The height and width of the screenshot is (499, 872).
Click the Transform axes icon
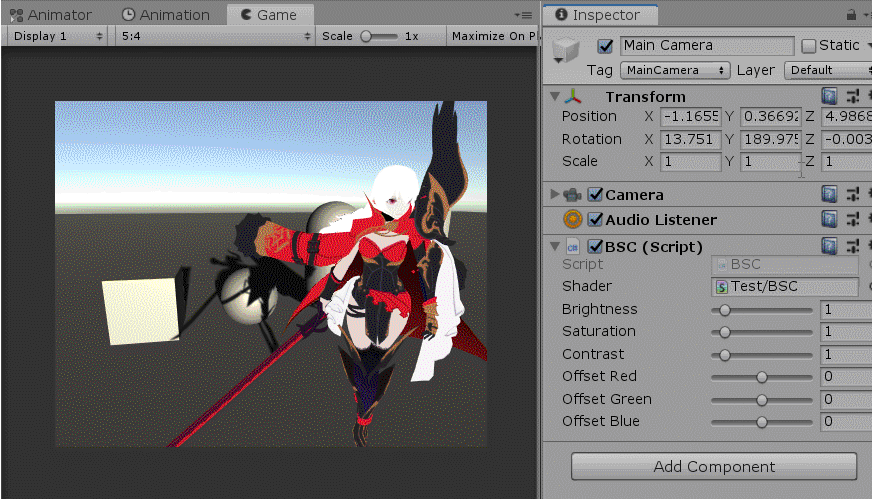(573, 97)
